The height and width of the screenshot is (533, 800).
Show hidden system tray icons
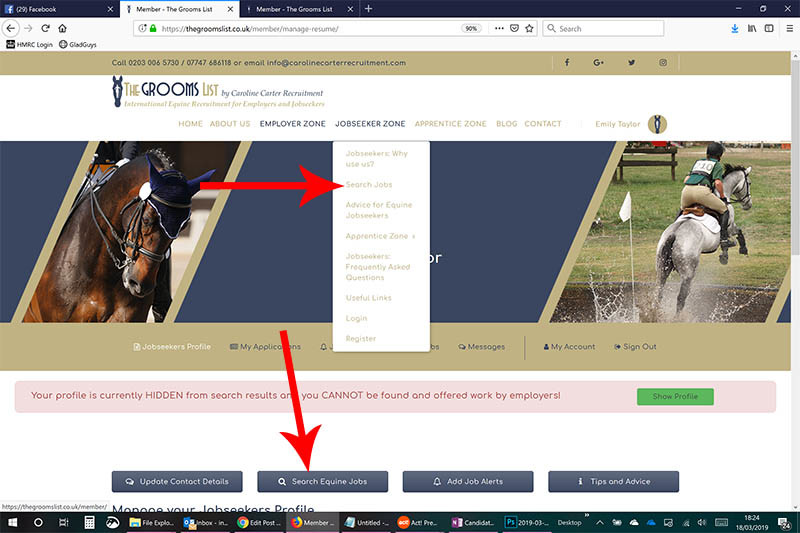click(x=599, y=522)
